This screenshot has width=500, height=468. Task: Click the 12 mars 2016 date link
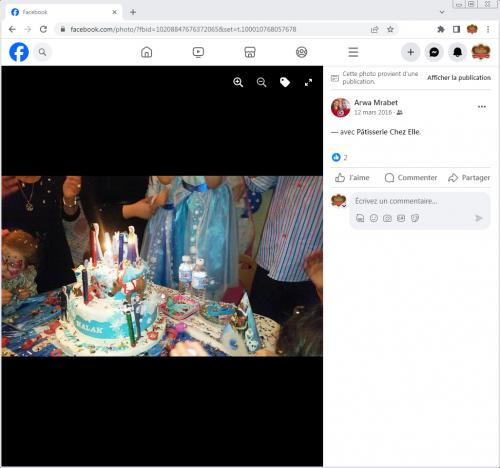(x=373, y=112)
